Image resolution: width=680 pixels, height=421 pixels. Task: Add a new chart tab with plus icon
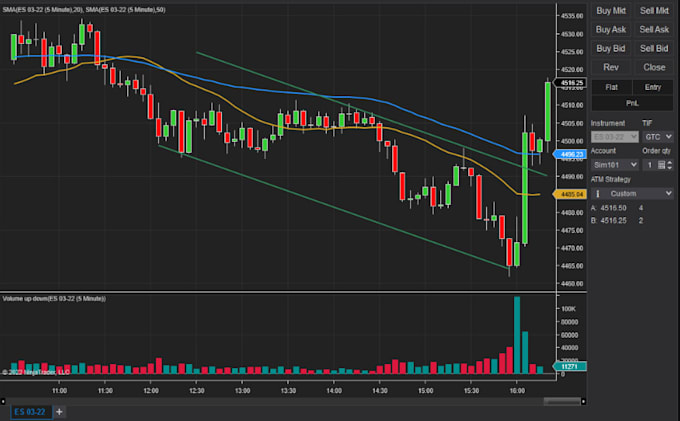(59, 411)
